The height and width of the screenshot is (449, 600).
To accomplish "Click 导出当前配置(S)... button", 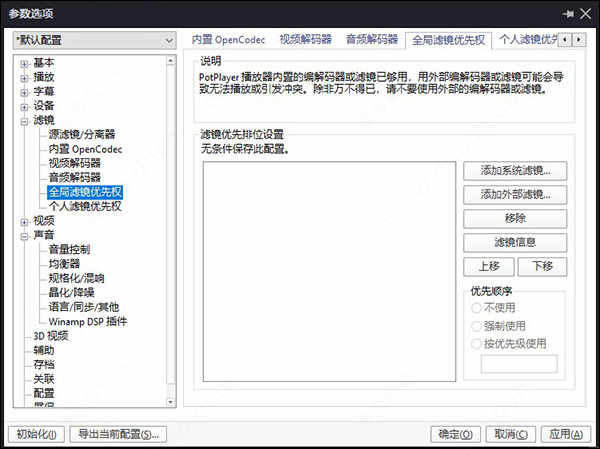I will tap(118, 434).
